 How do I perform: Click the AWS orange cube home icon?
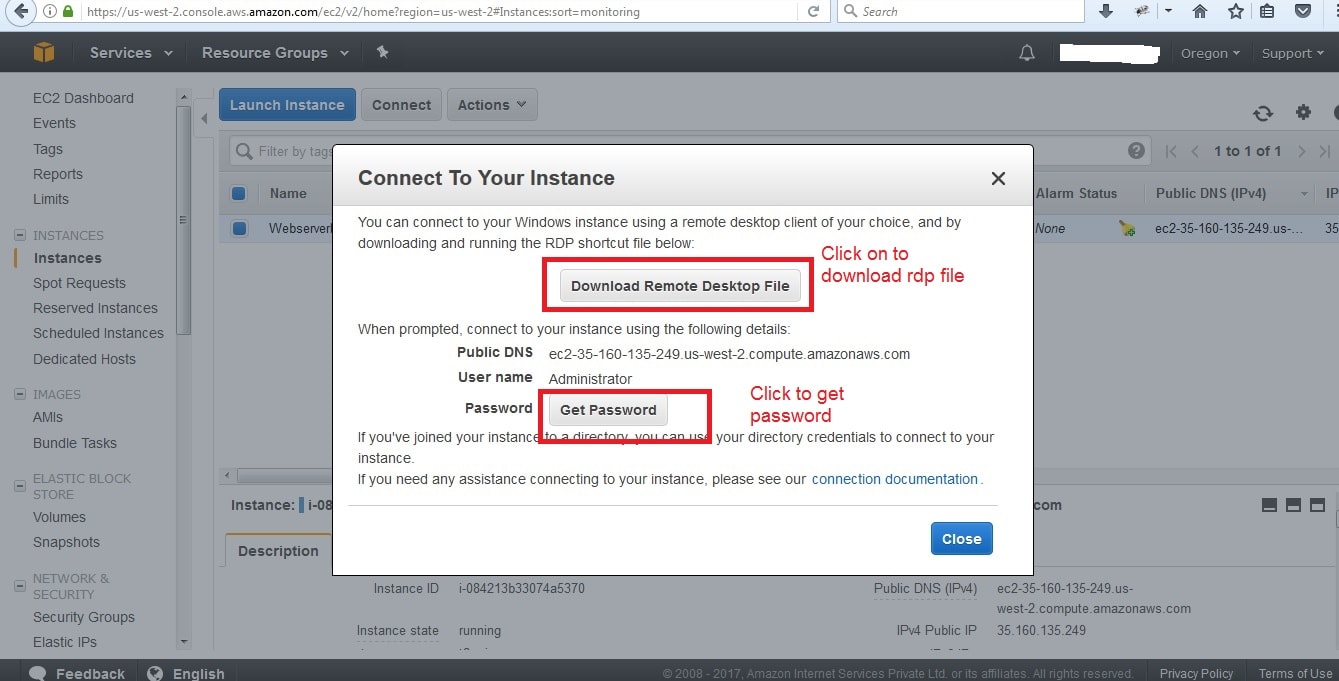44,52
